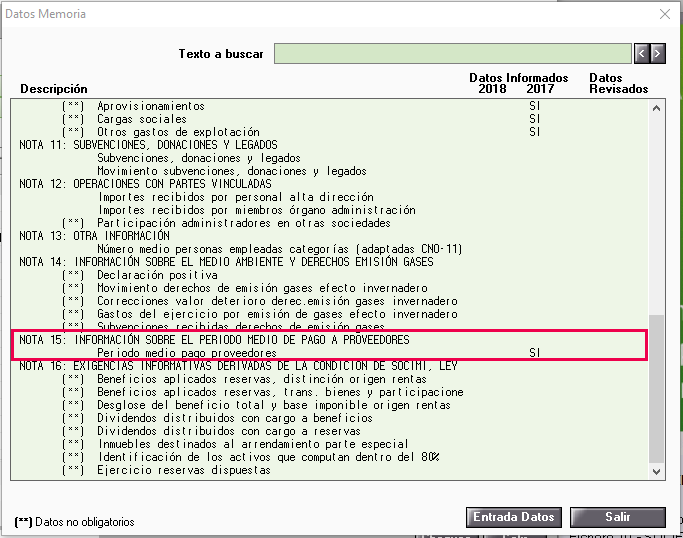Select Beneficios aplicados reservas, trans. bienes row

click(x=330, y=392)
